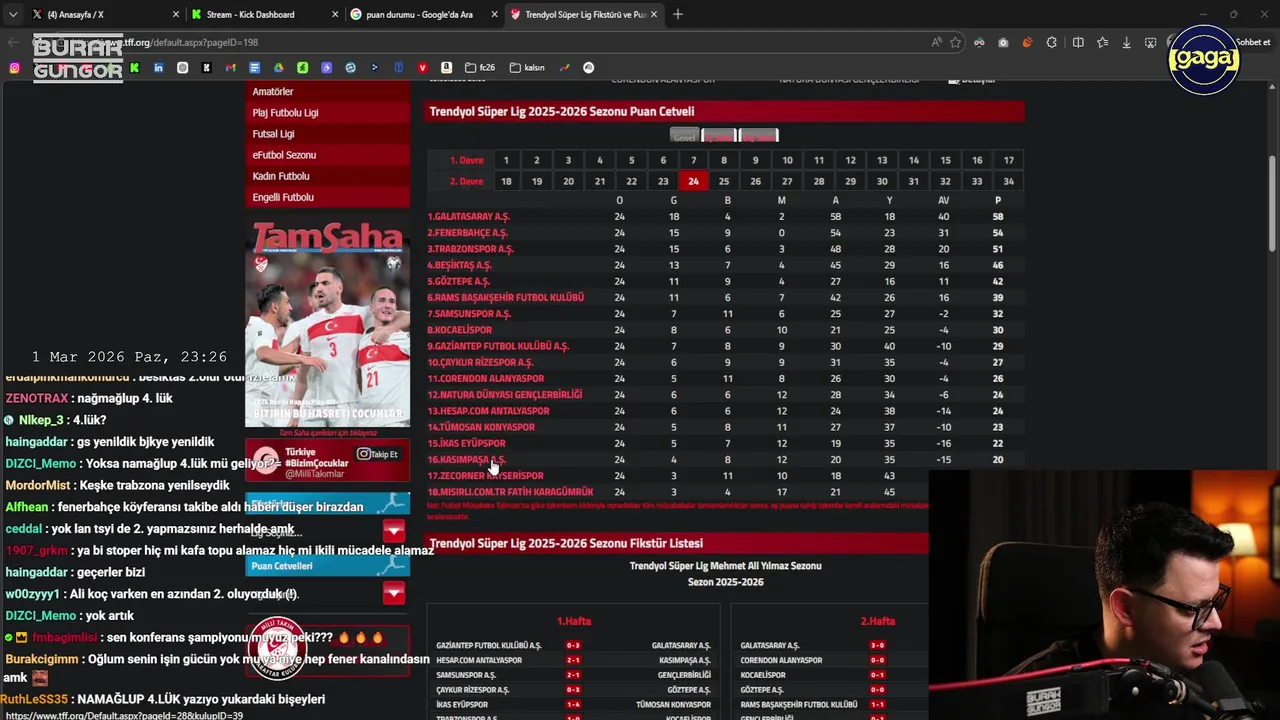Click the 1. Hafta Gaziantep 0-3 Galatasaray score

(x=573, y=646)
